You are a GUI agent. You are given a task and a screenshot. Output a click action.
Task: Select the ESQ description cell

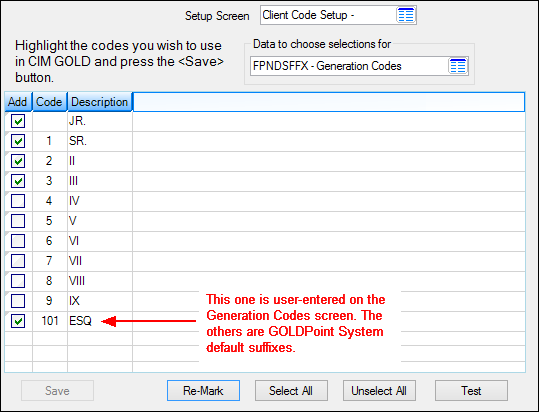point(100,321)
